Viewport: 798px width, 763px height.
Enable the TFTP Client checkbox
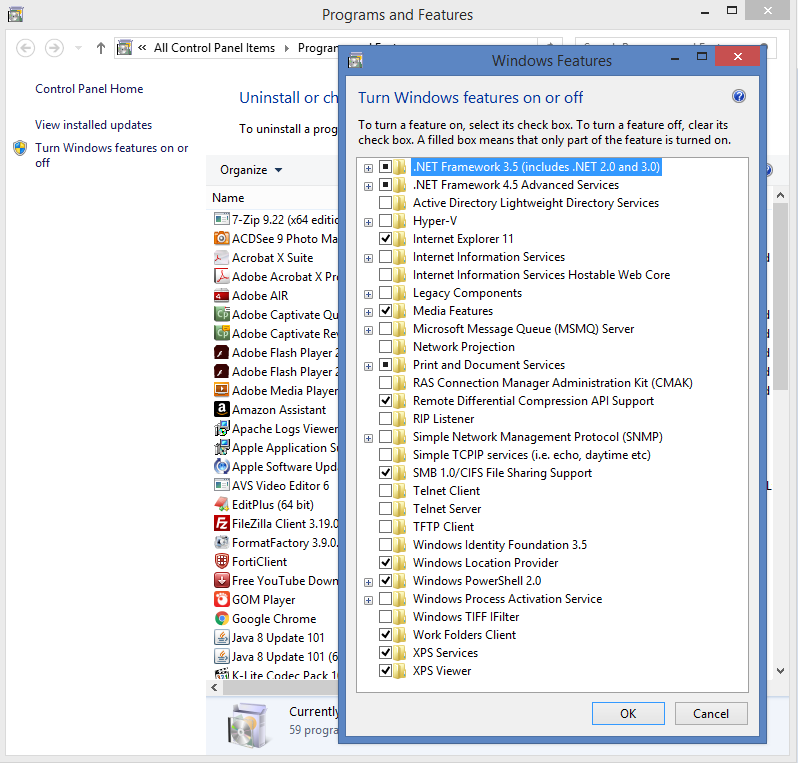tap(385, 526)
